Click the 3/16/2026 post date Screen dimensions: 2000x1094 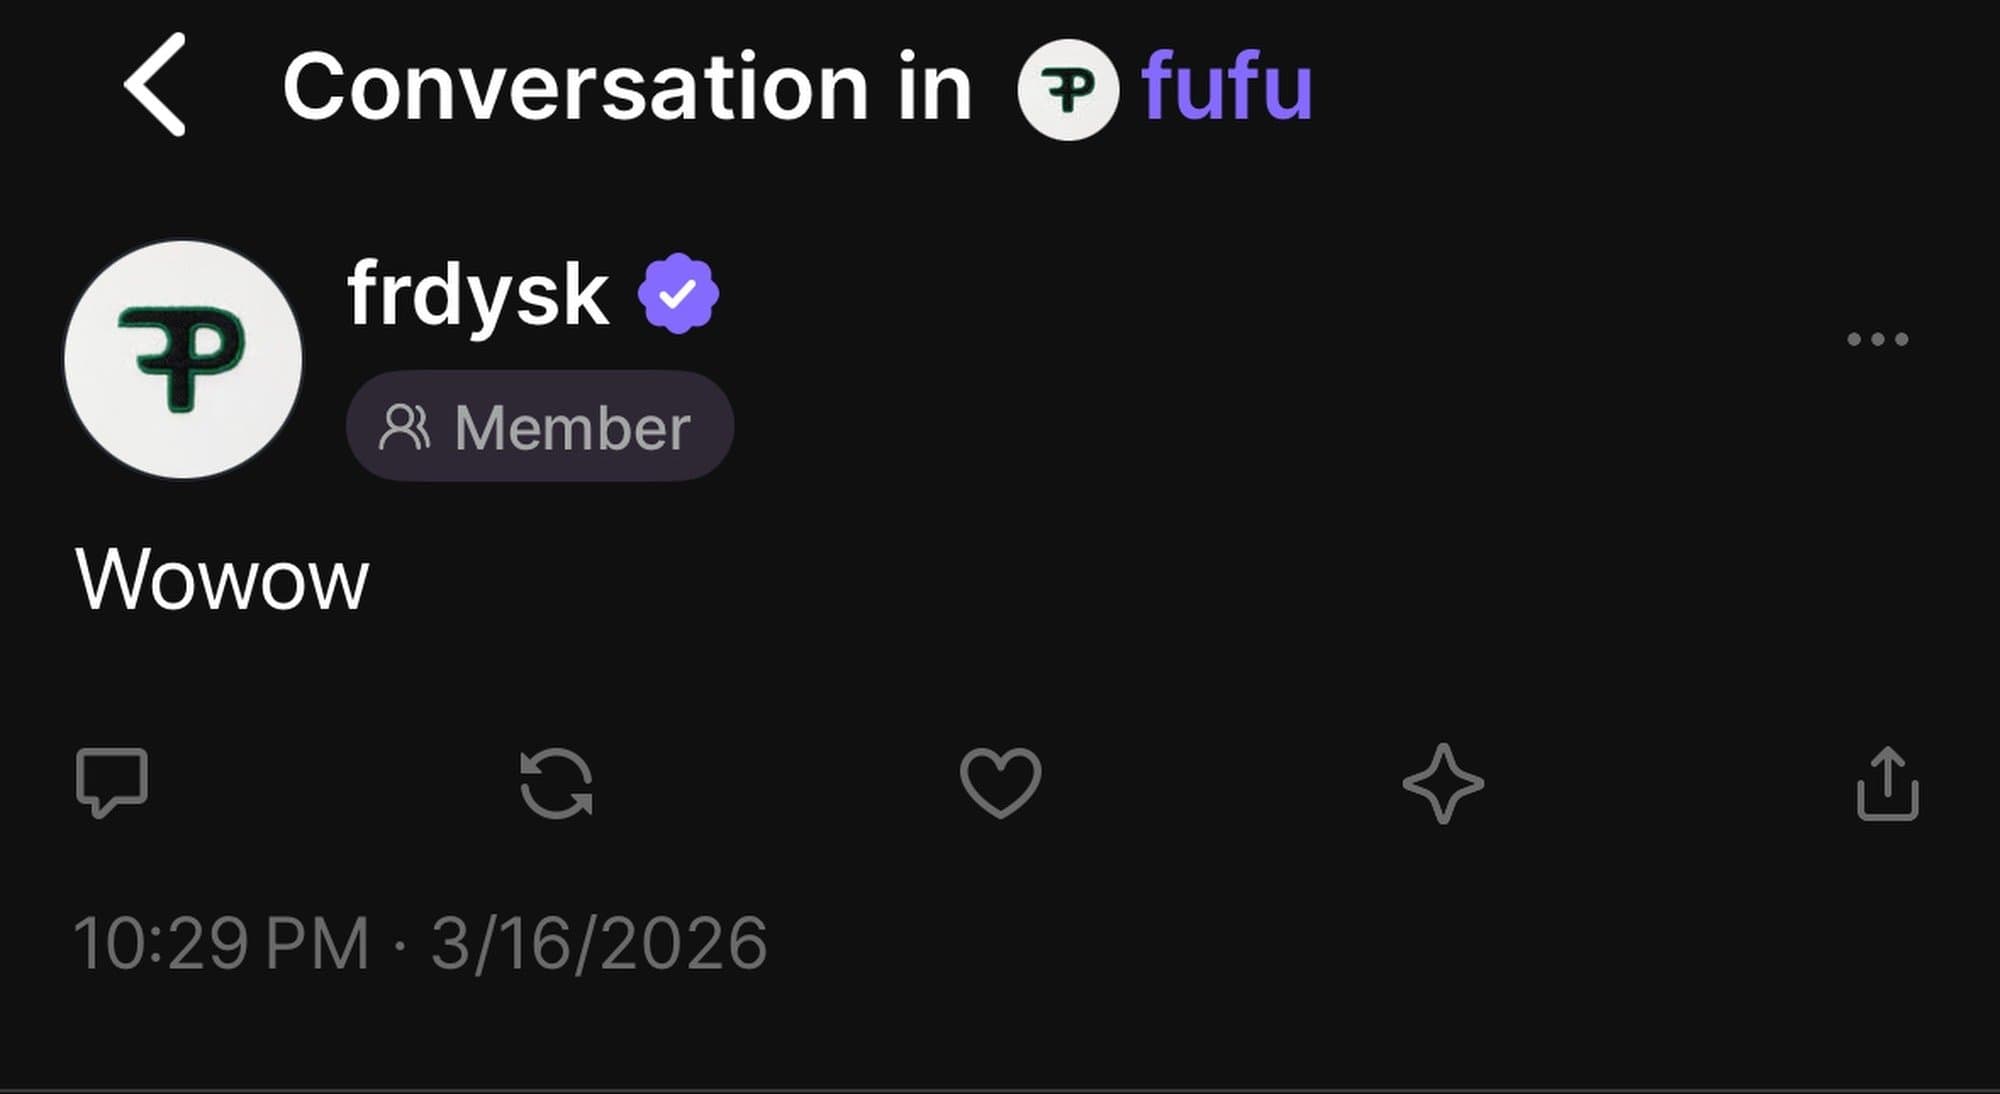[599, 943]
